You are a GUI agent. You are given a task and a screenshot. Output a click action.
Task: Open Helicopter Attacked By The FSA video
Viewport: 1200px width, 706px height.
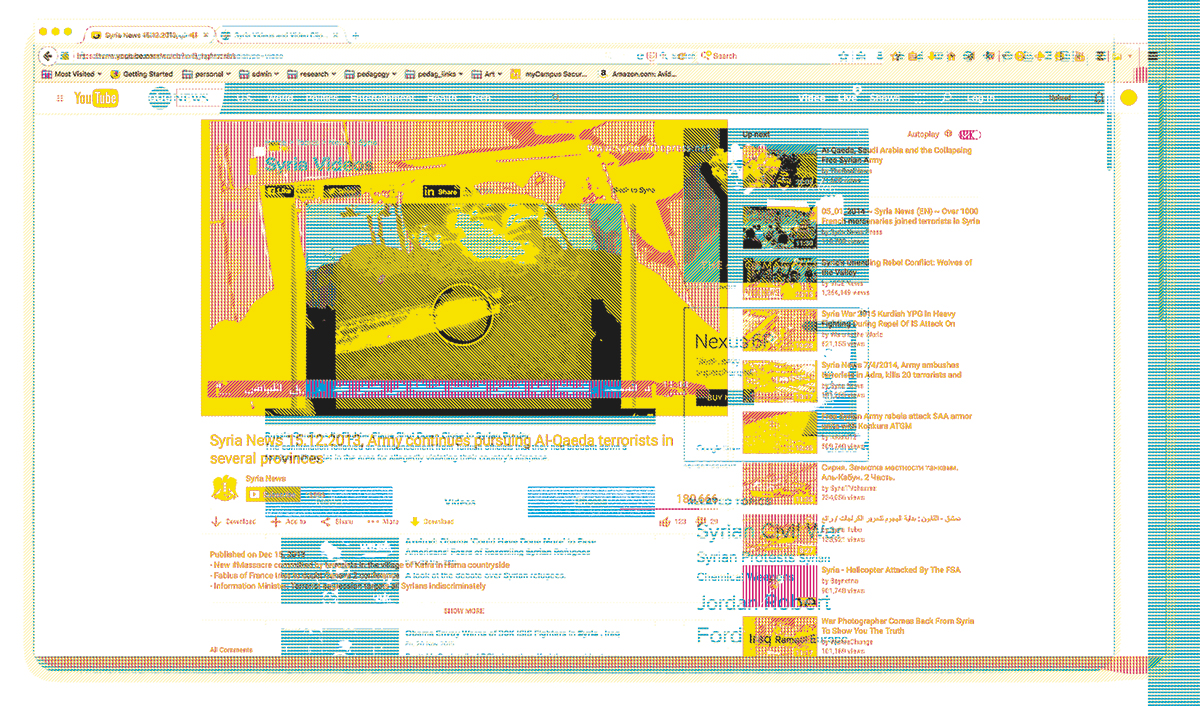[780, 585]
